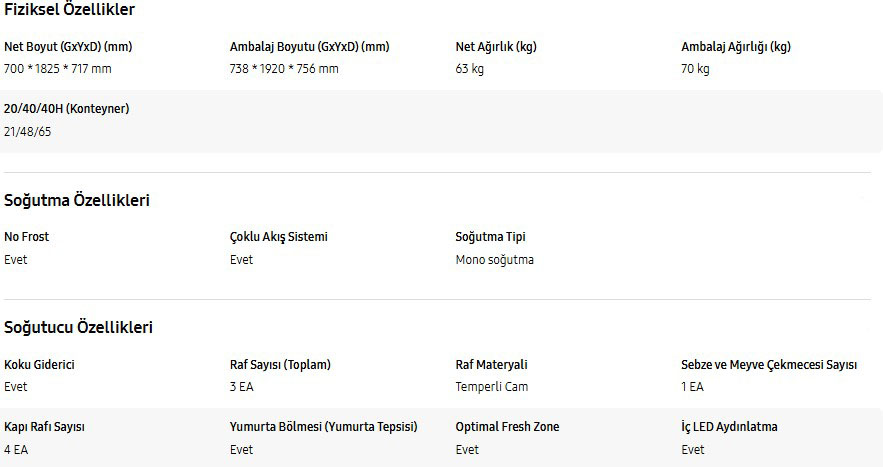
Task: Click the Temperli Cam value
Action: 492,387
